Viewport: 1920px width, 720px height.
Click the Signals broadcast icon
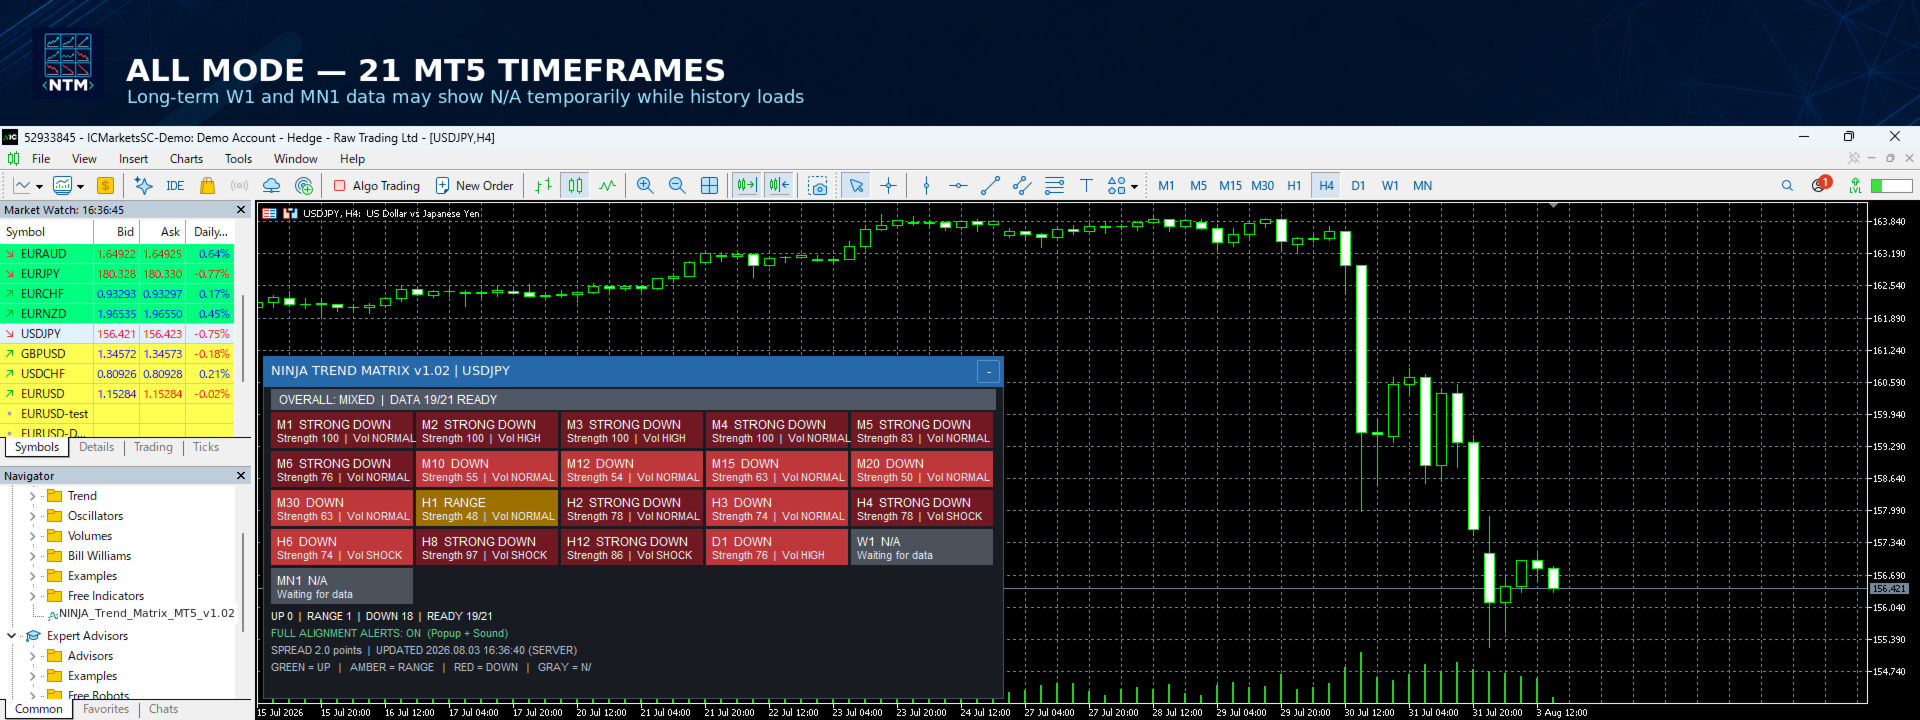point(239,185)
